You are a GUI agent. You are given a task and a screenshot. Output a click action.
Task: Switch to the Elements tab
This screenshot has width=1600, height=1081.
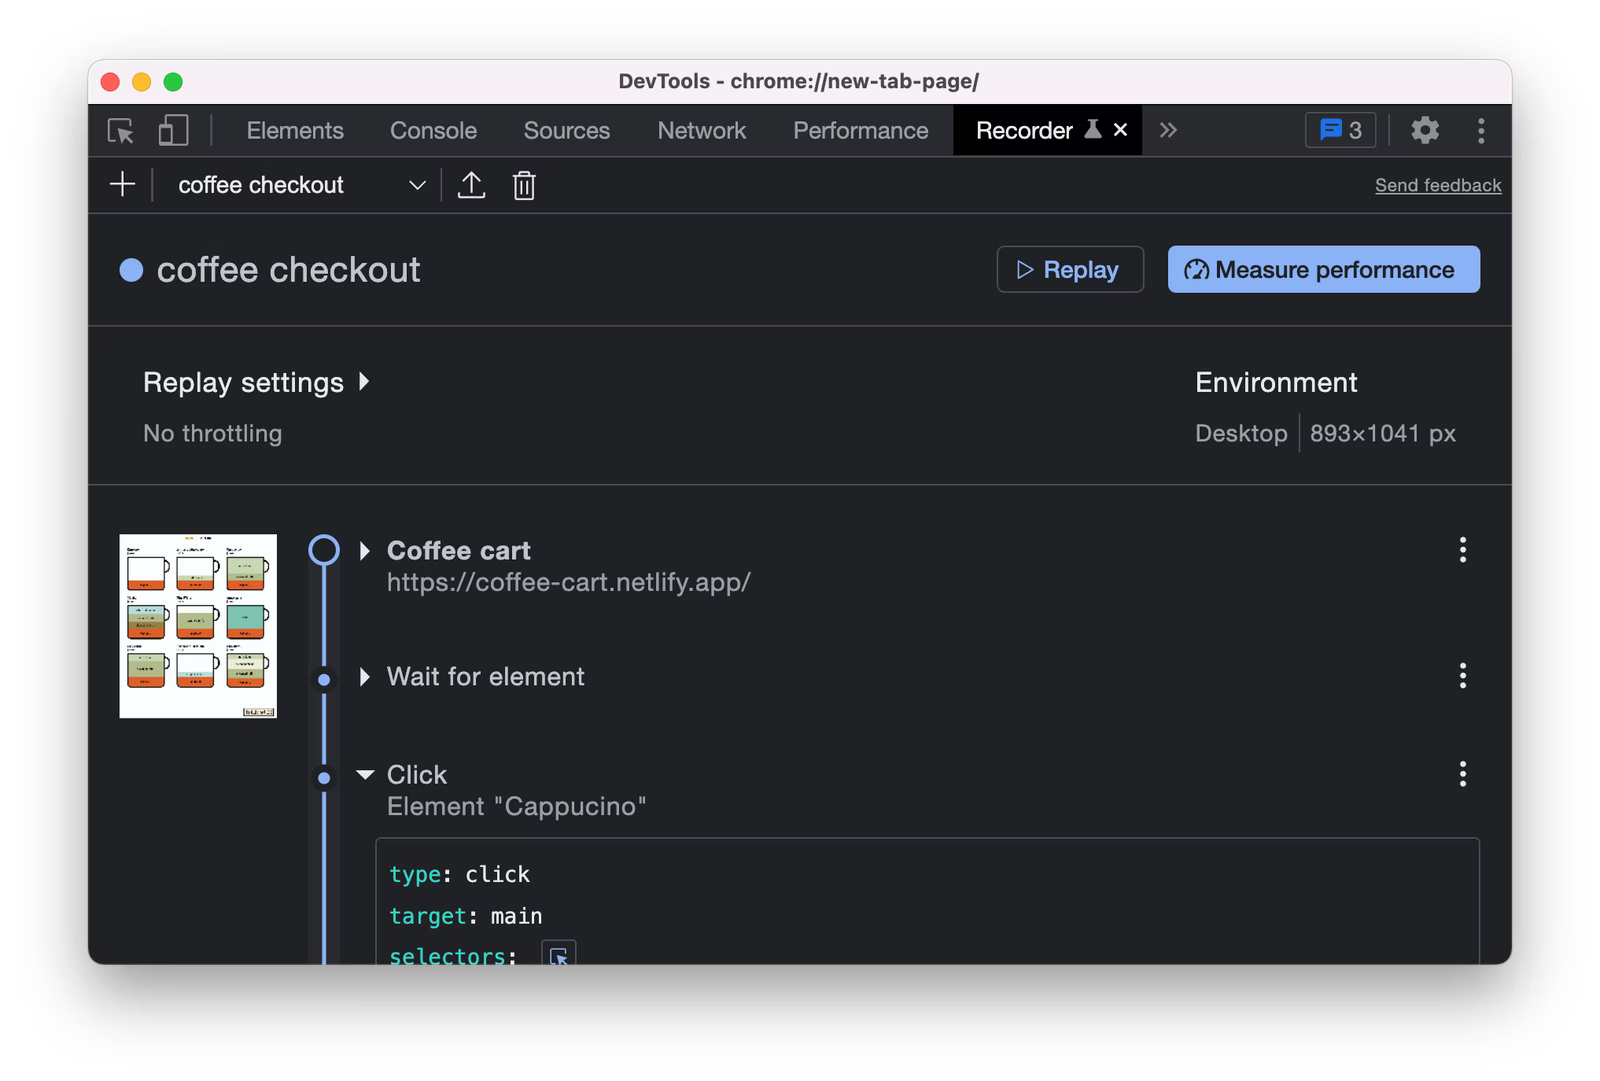(x=295, y=130)
